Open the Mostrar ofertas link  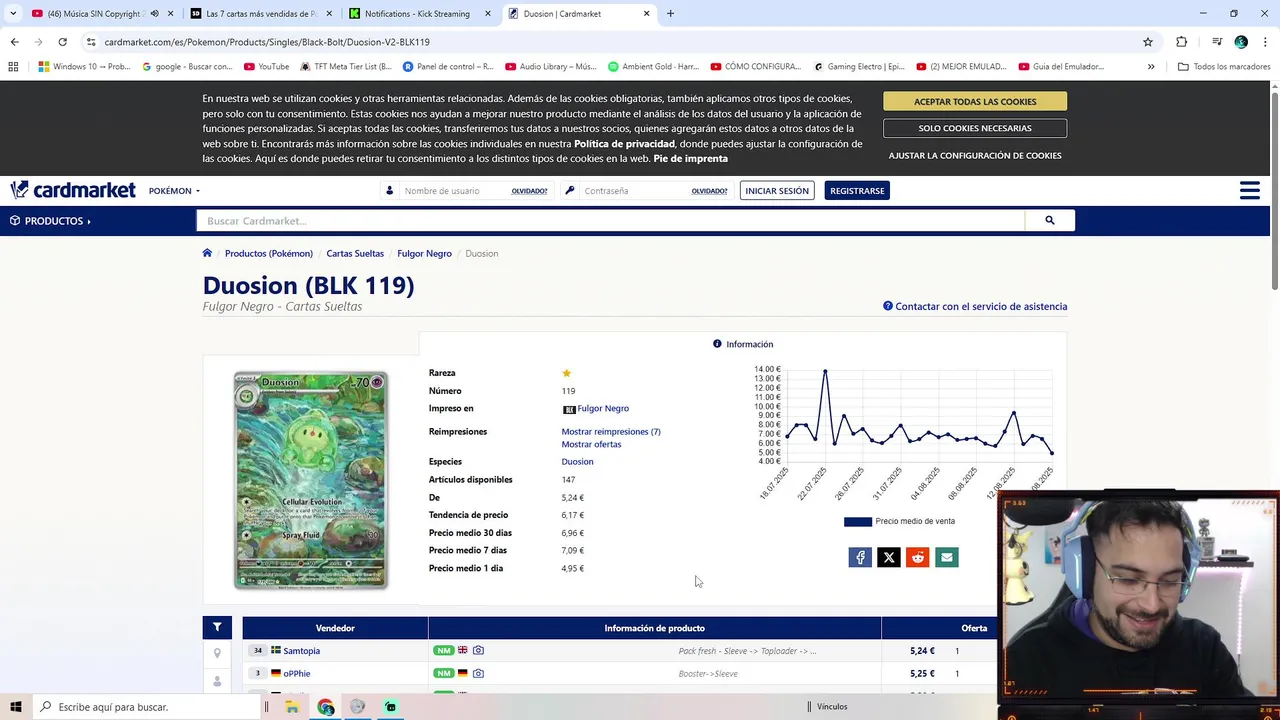[x=591, y=444]
